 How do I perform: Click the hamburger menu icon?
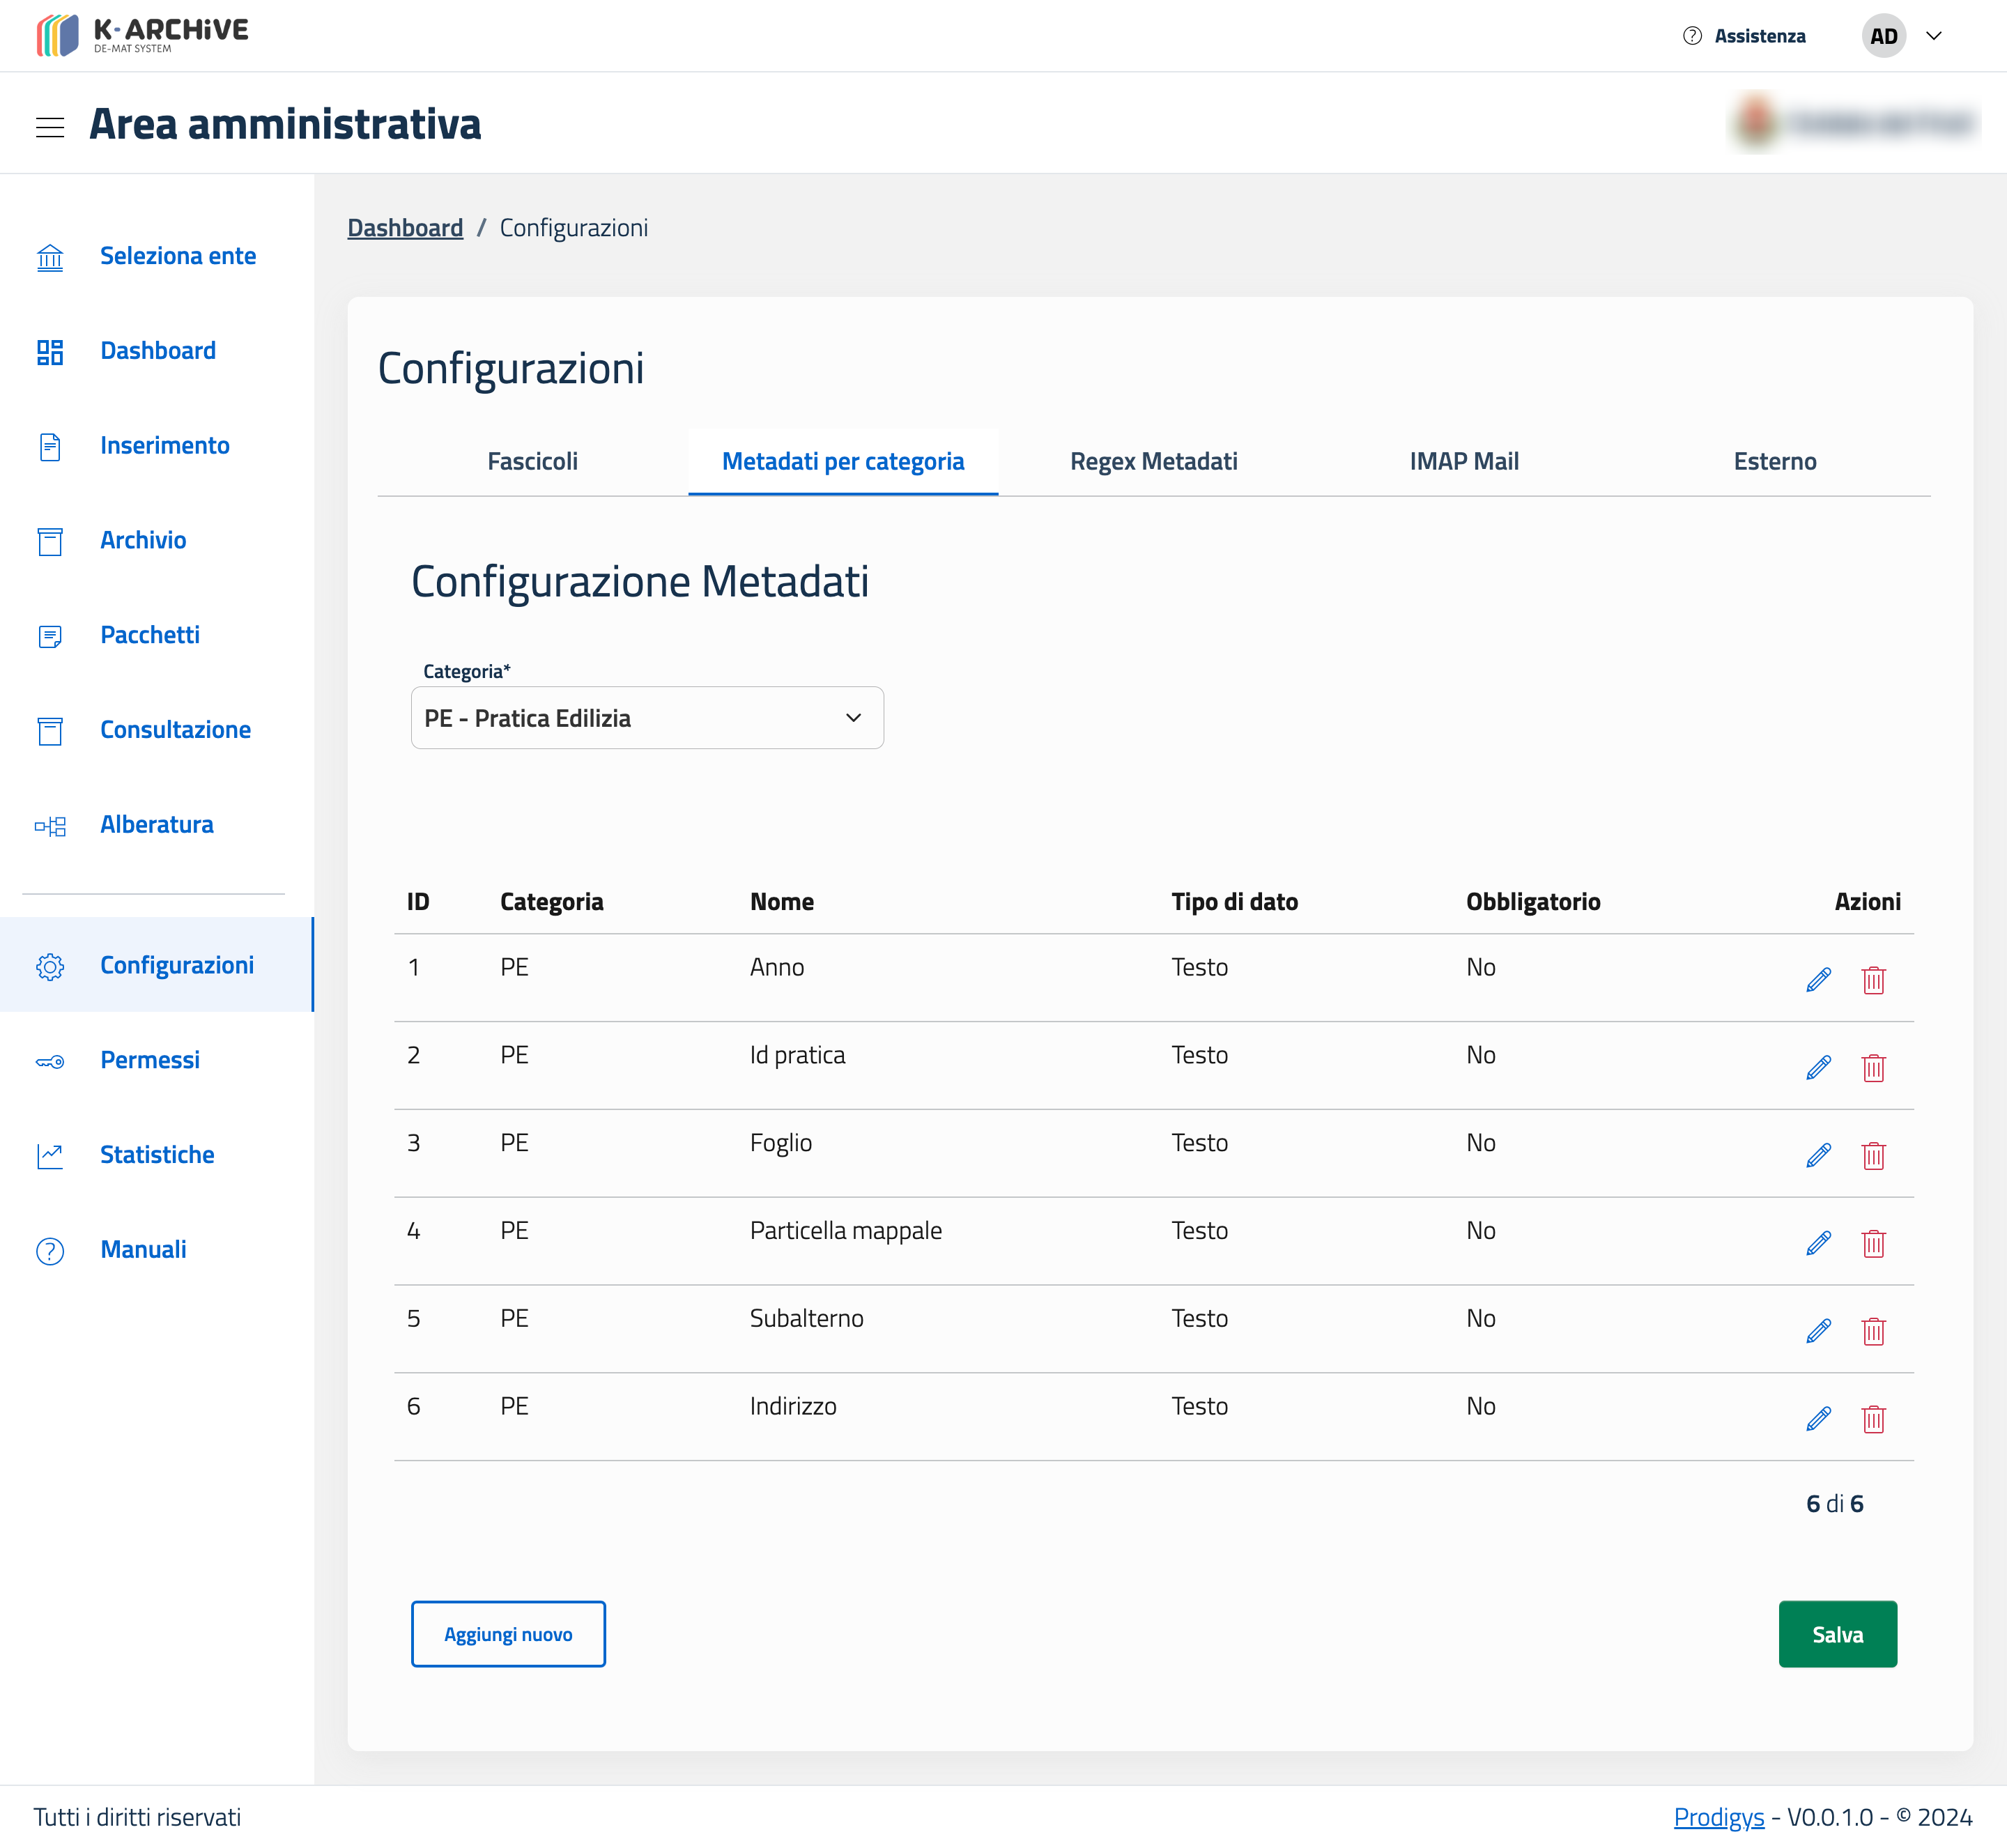pos(50,127)
